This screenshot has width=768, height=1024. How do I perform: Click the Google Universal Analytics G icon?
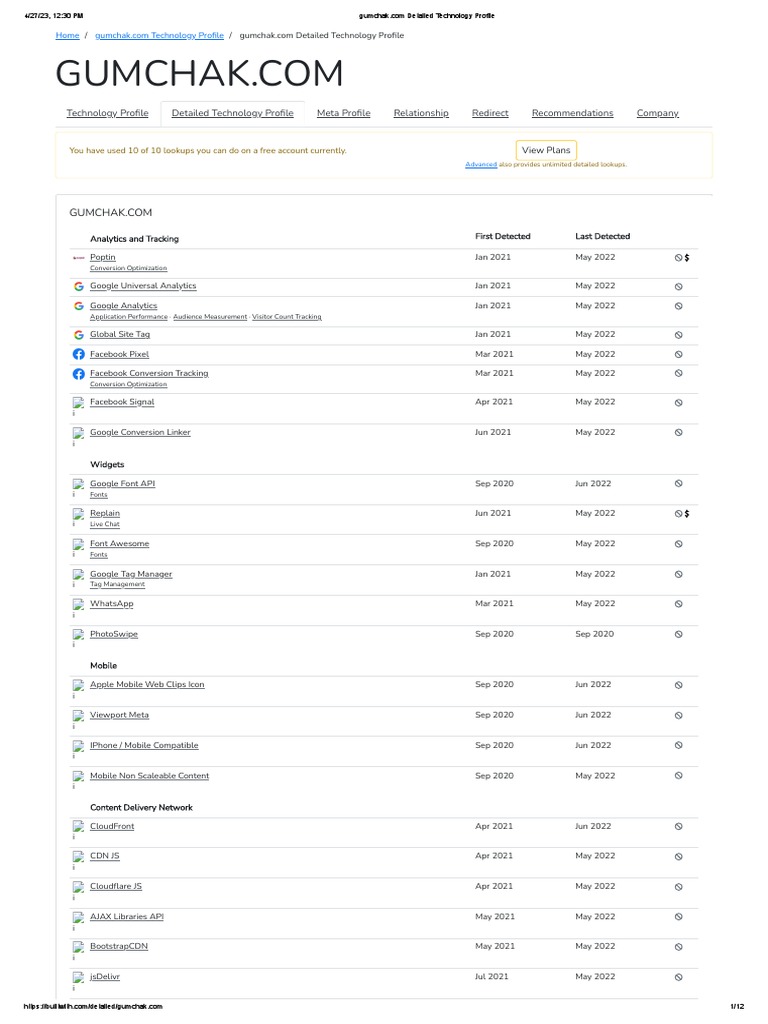78,286
